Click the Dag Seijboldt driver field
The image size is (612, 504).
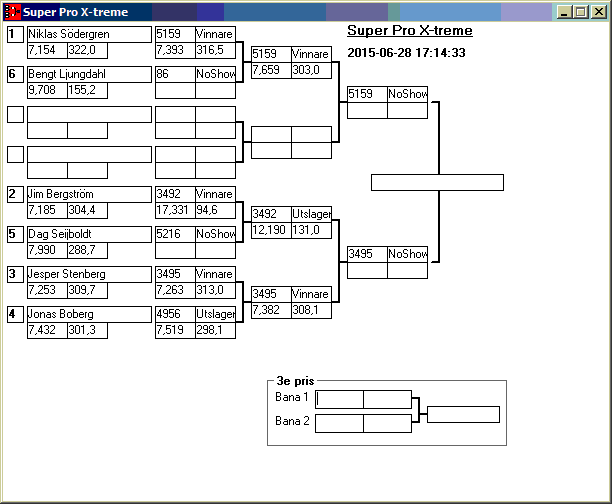coord(88,234)
